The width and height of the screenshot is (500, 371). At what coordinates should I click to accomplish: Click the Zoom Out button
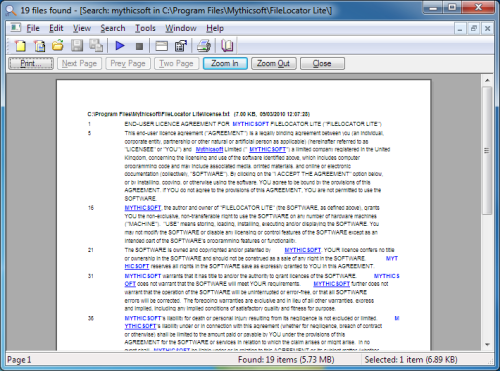[x=273, y=63]
